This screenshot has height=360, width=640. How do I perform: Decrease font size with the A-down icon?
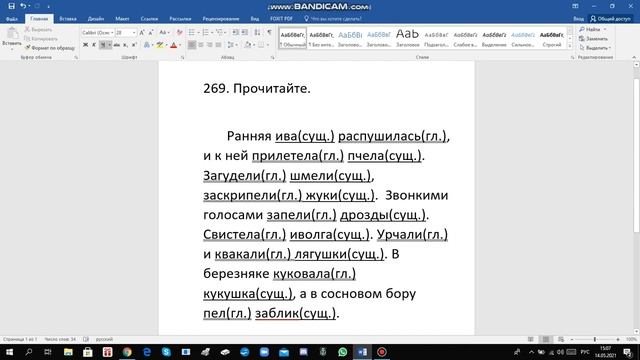pos(151,33)
